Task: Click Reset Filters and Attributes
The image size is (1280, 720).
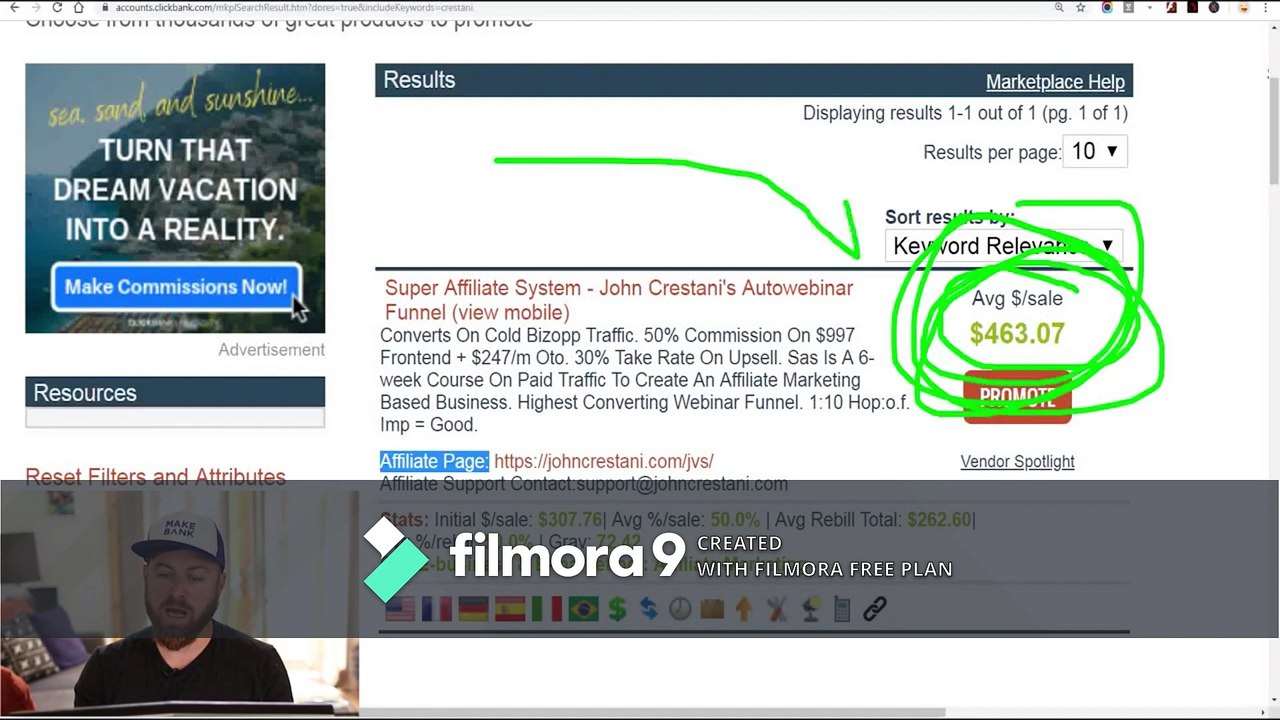Action: 155,477
